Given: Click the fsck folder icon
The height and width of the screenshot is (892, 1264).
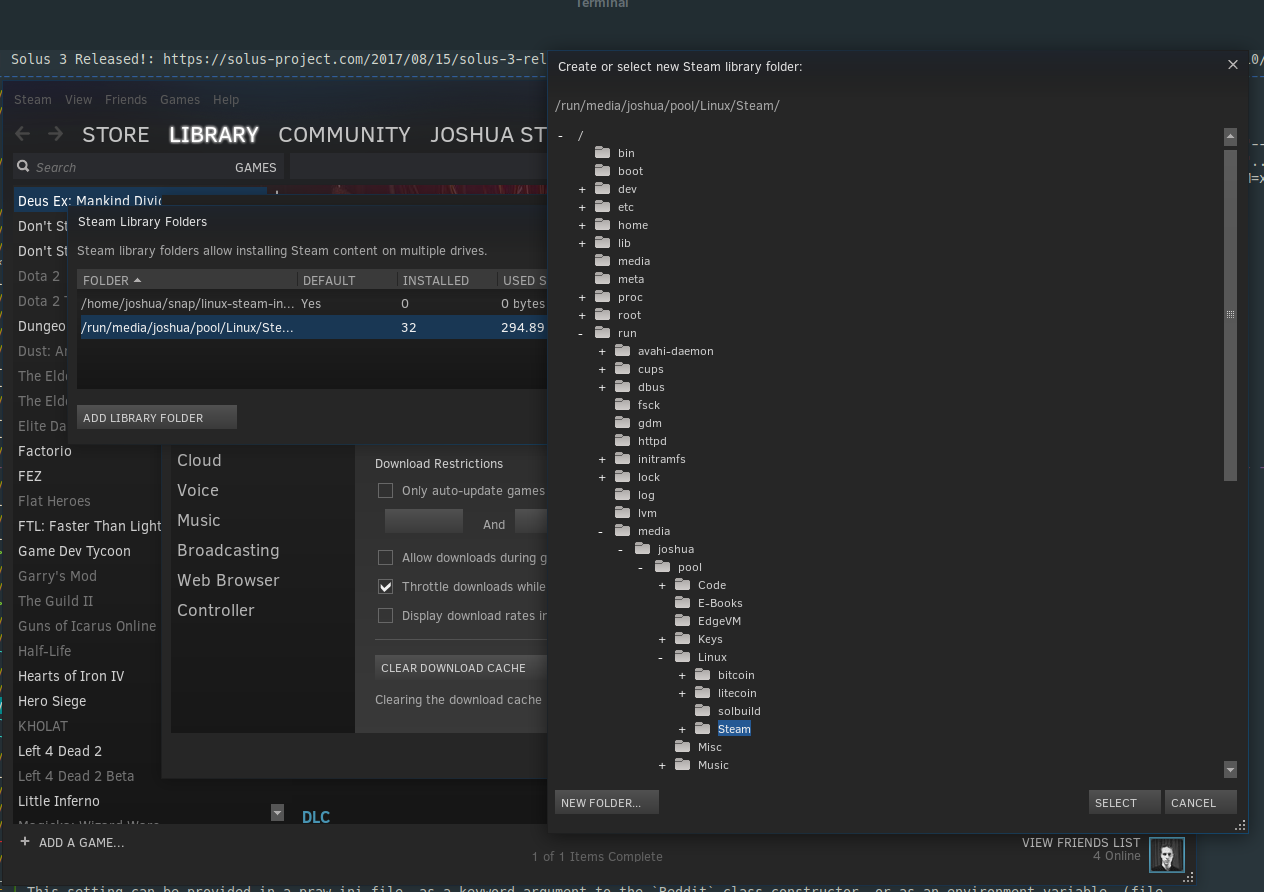Looking at the screenshot, I should 622,405.
